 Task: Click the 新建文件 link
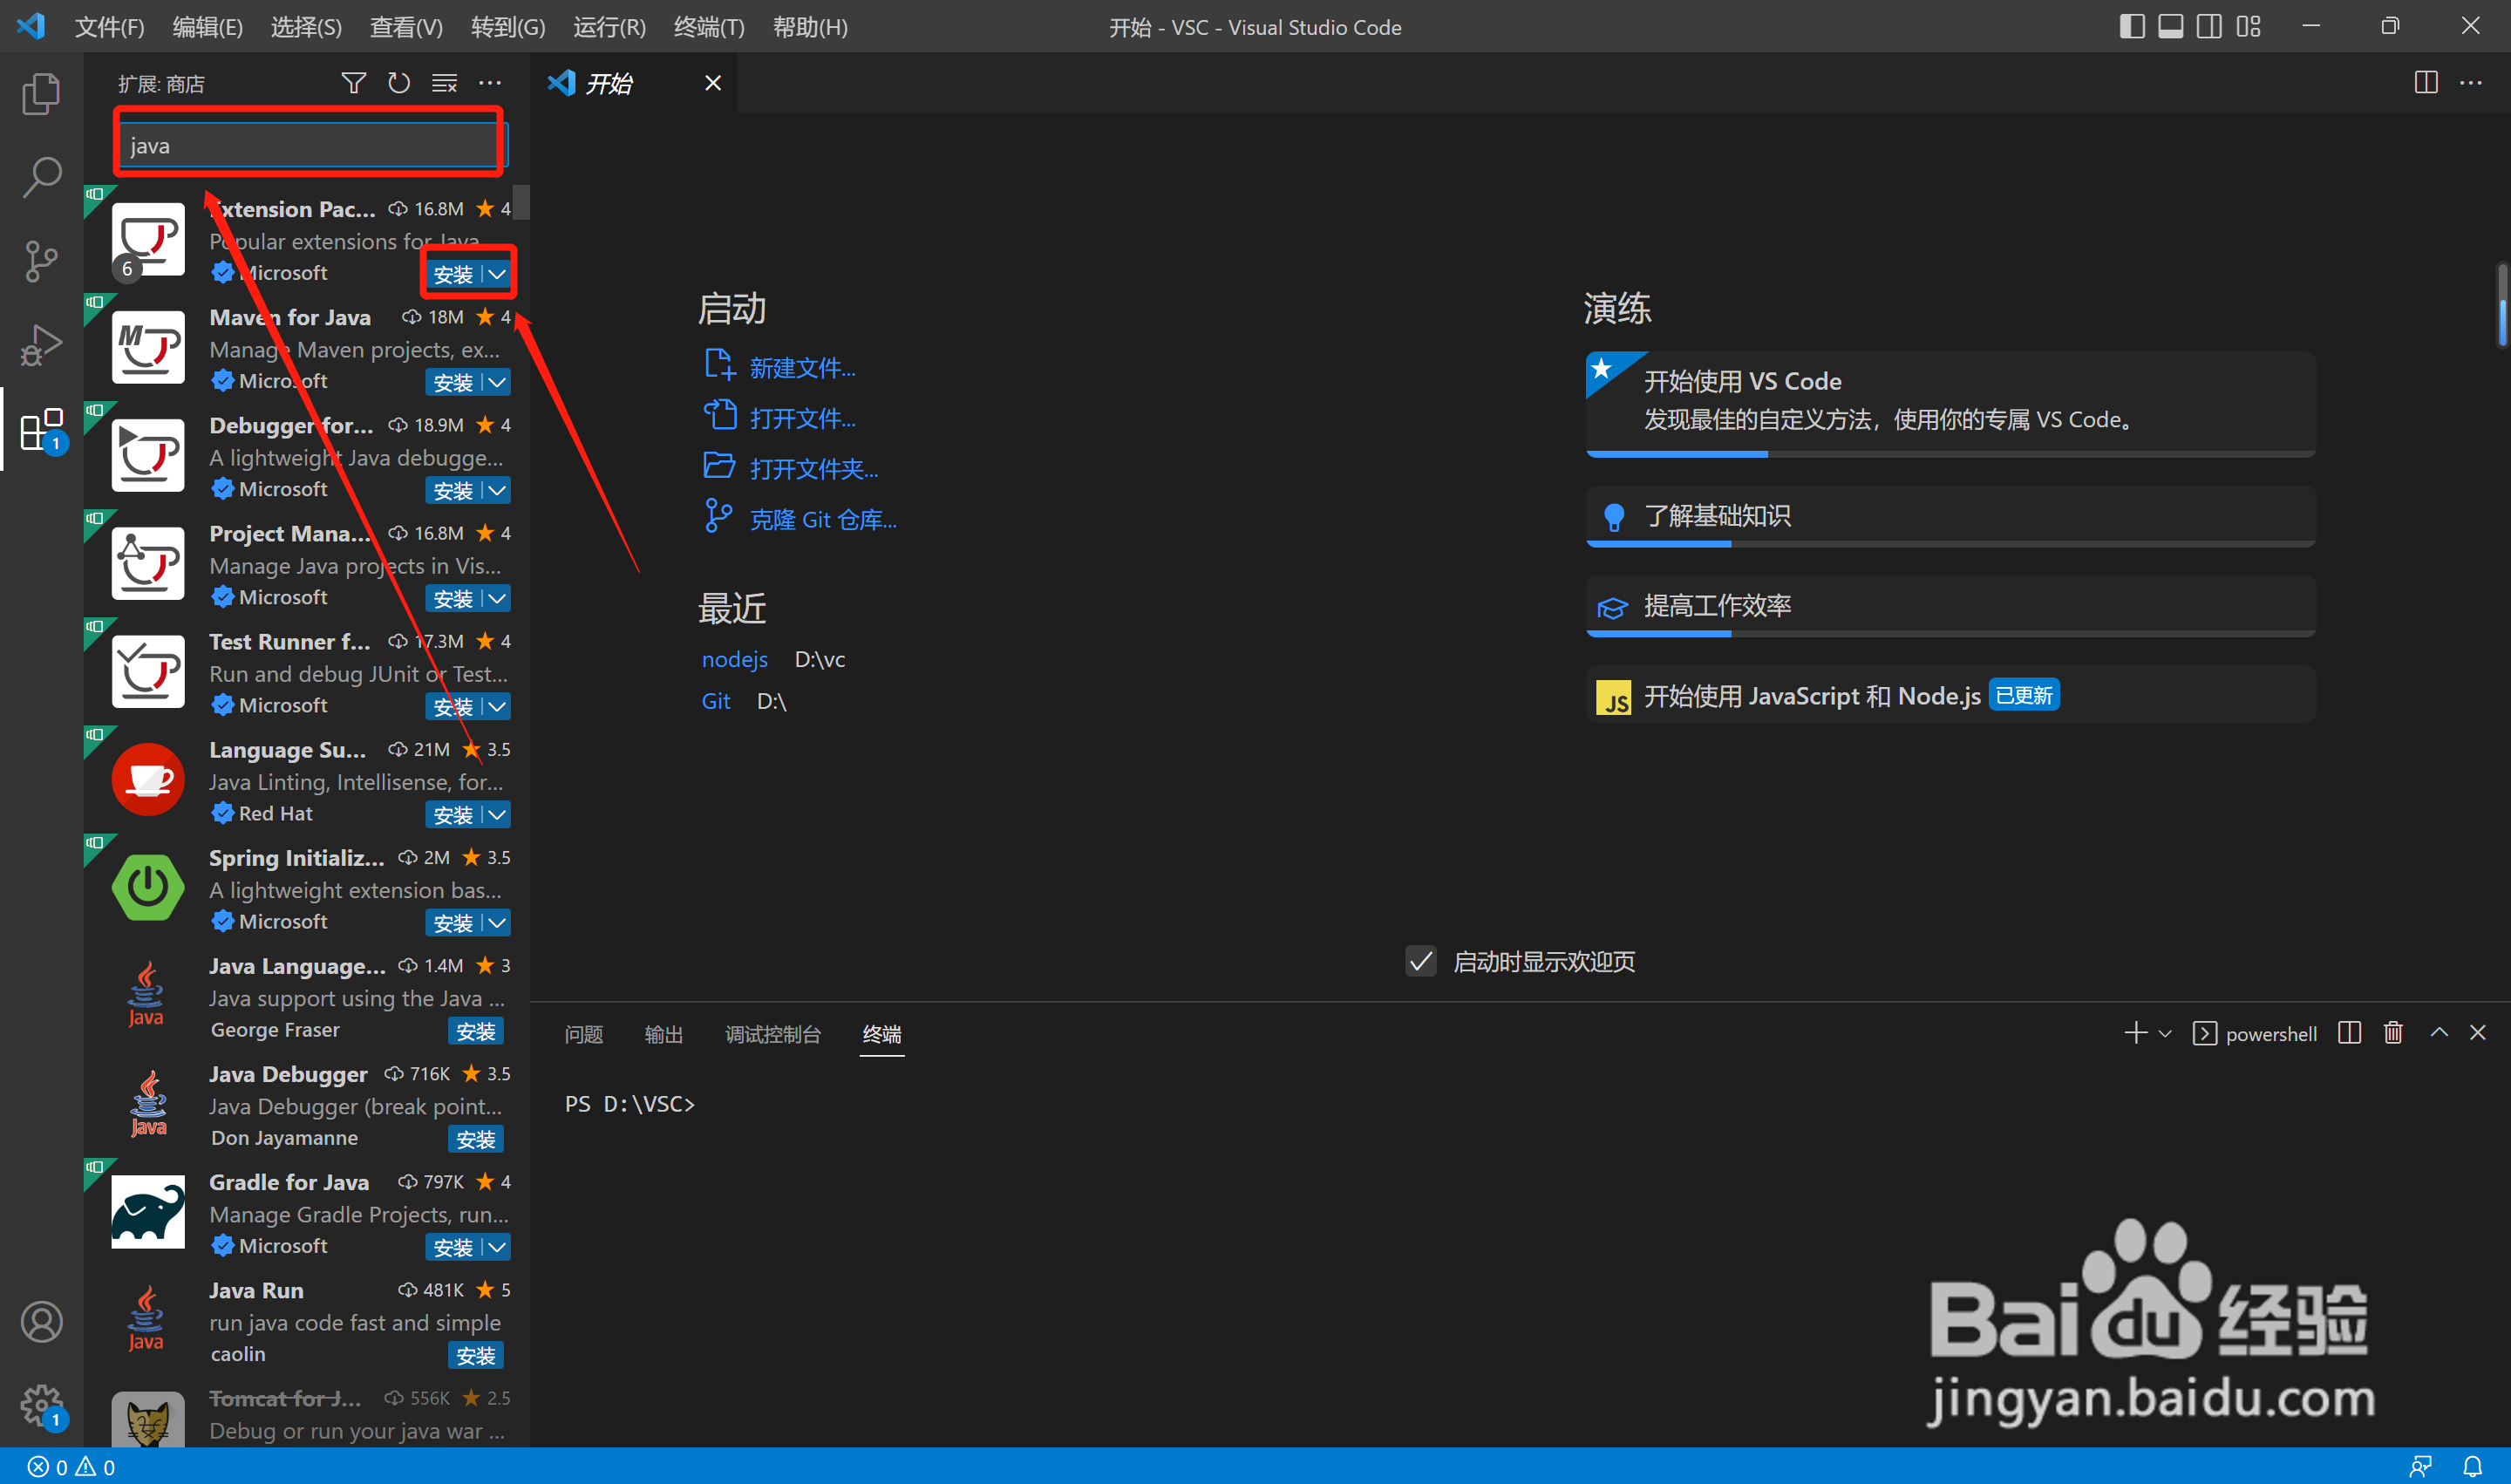[803, 367]
